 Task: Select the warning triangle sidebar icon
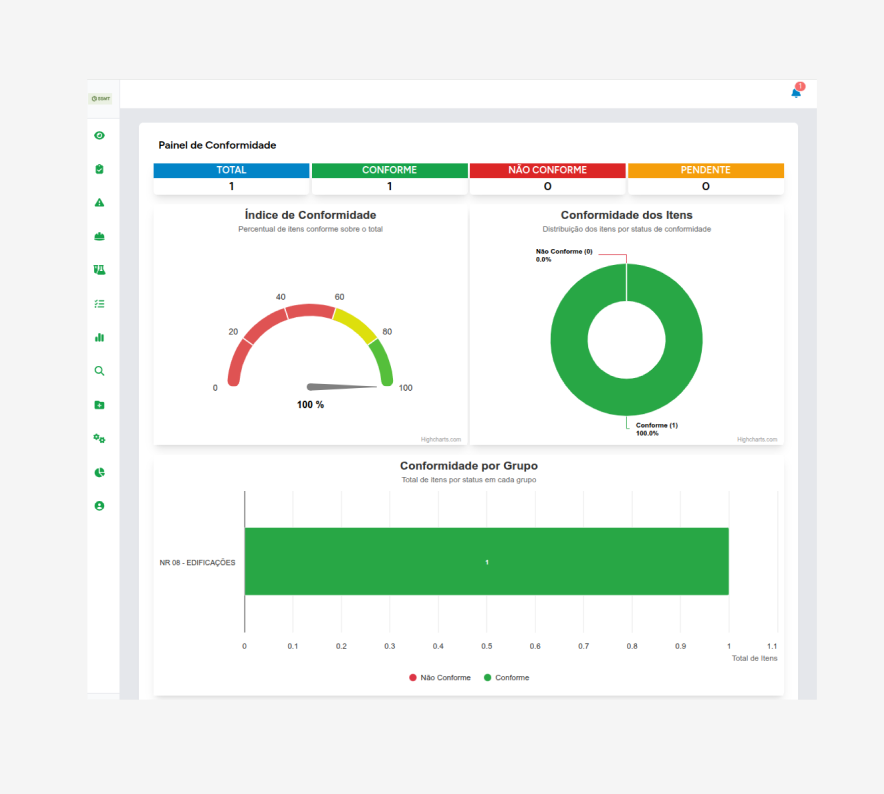[99, 202]
